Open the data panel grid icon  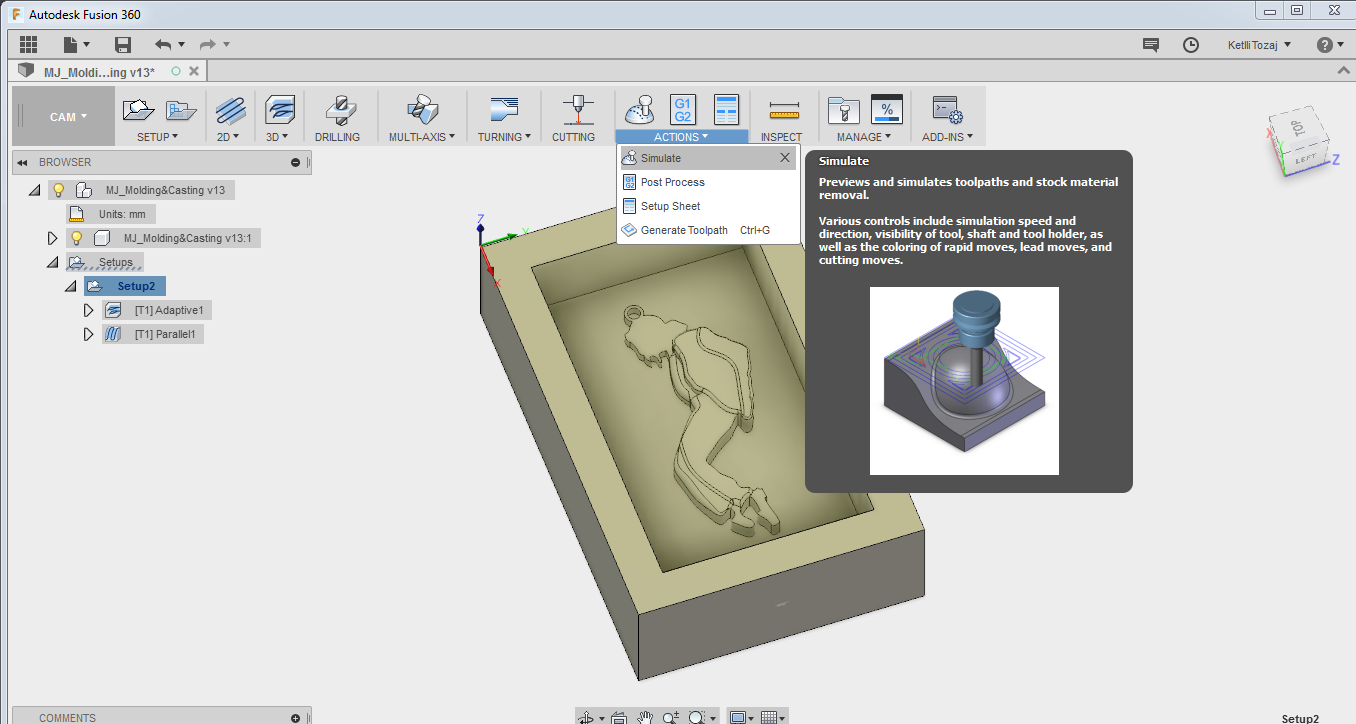pos(28,44)
